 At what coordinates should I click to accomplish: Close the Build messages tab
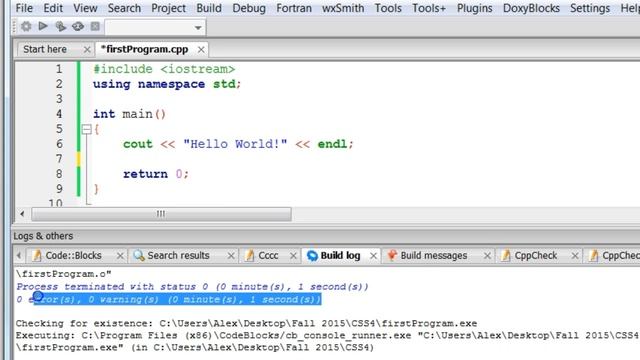tap(487, 256)
